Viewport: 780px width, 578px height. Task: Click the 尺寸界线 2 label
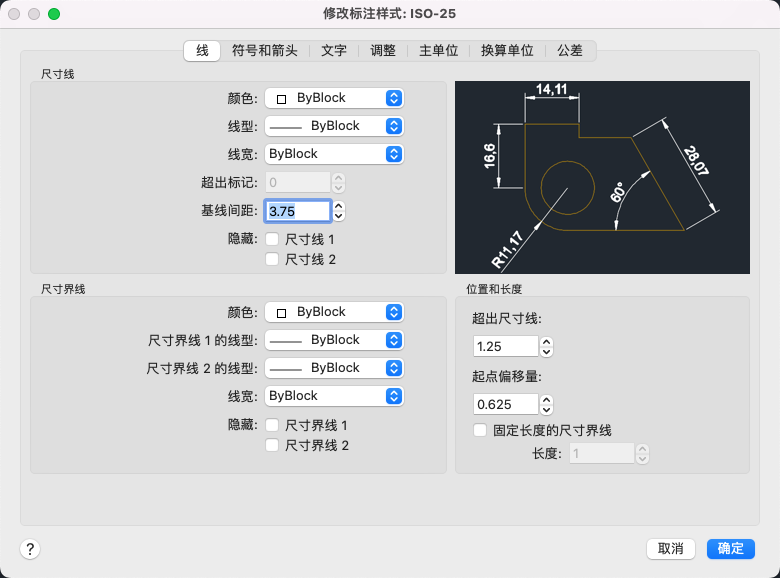[x=317, y=445]
